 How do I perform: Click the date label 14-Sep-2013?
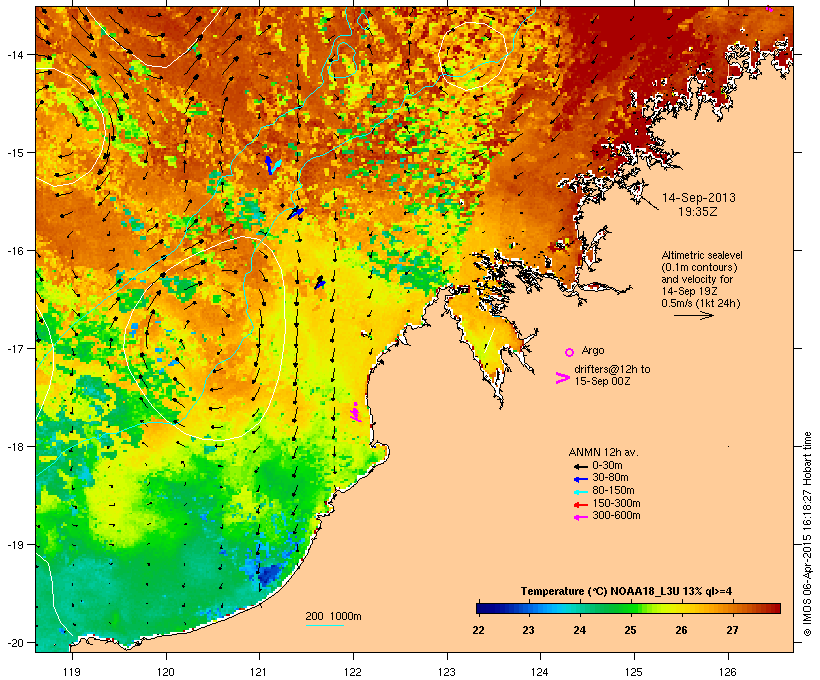click(x=699, y=198)
